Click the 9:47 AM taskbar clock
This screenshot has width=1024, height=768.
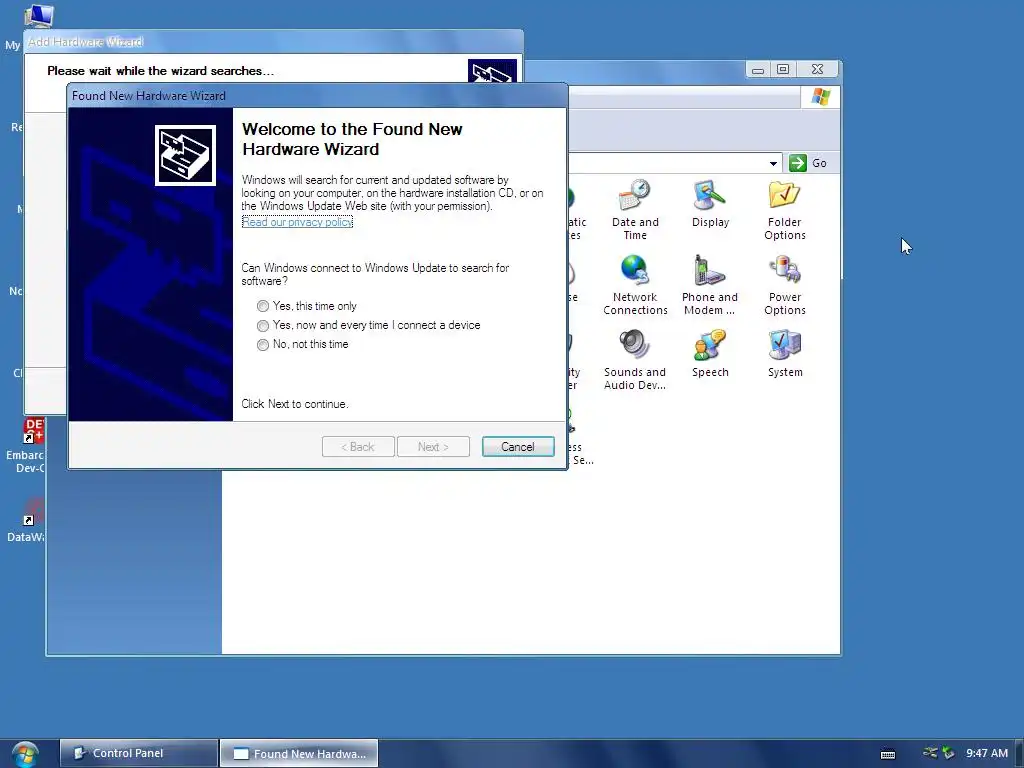click(987, 753)
